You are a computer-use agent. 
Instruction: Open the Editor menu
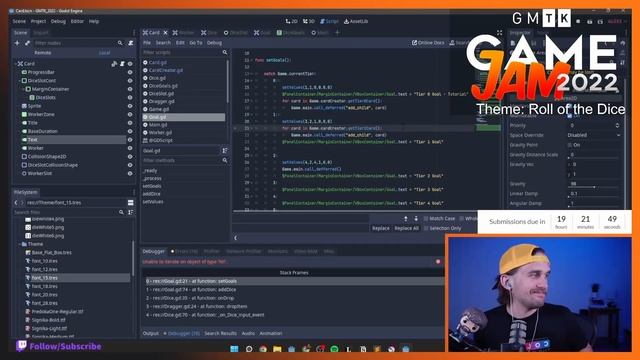coord(77,21)
